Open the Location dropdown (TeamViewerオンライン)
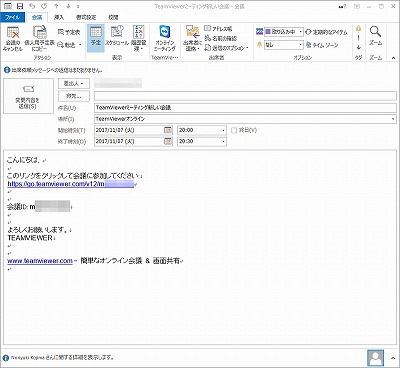The width and height of the screenshot is (400, 368). [393, 119]
